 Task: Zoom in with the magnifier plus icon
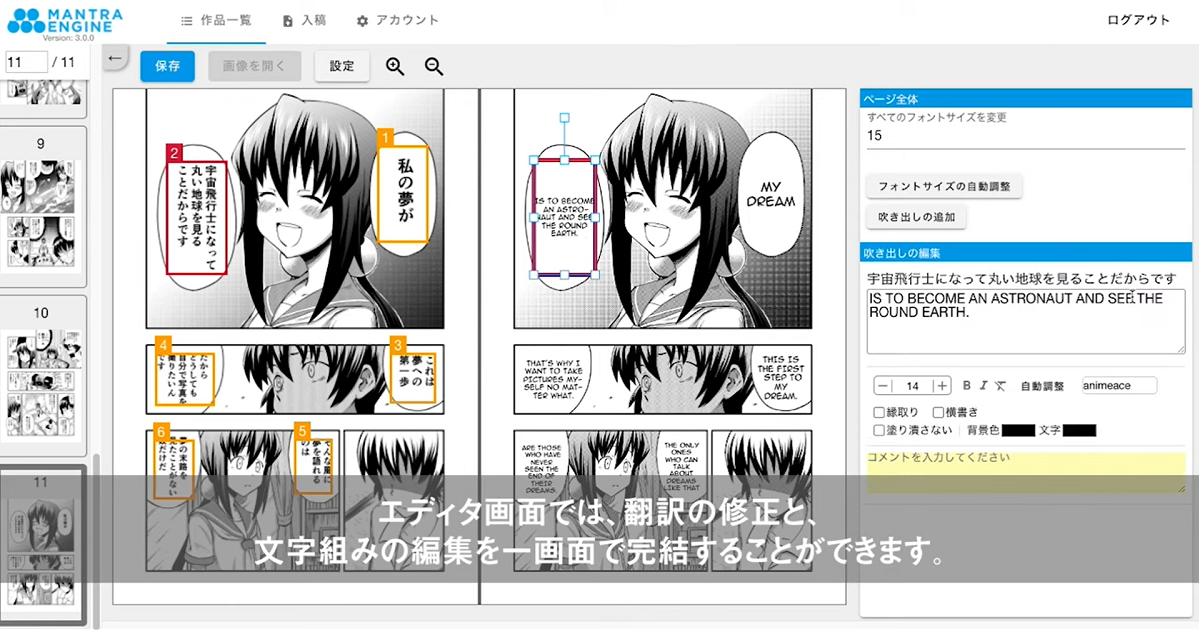click(395, 67)
